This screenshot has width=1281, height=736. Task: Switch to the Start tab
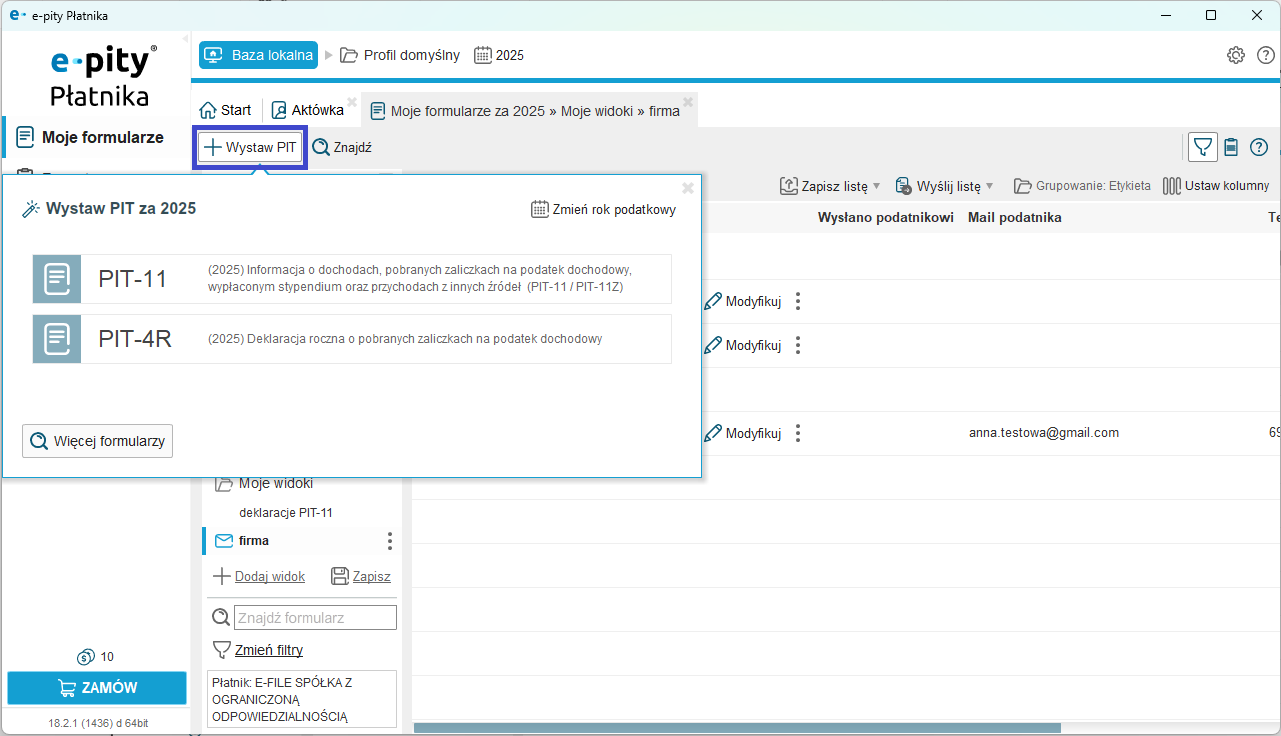225,110
